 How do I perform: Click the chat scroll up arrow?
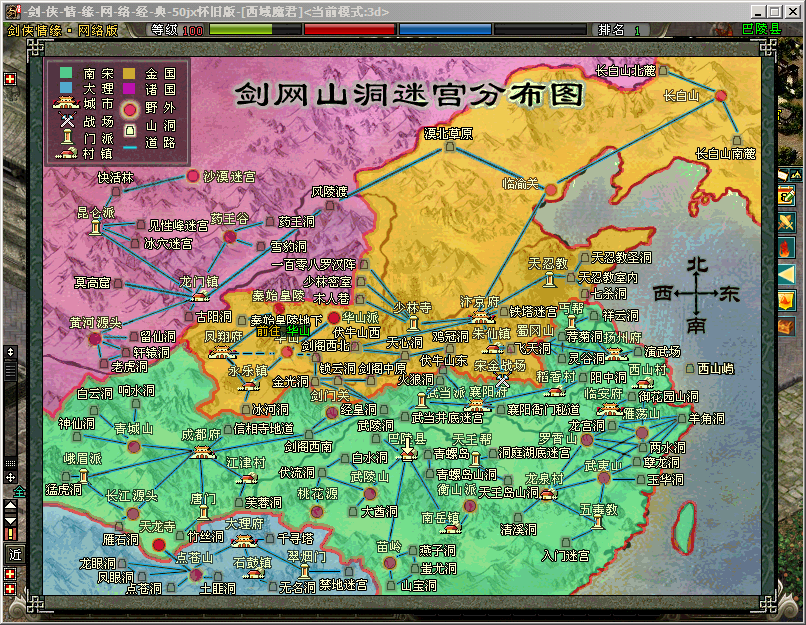click(x=10, y=507)
